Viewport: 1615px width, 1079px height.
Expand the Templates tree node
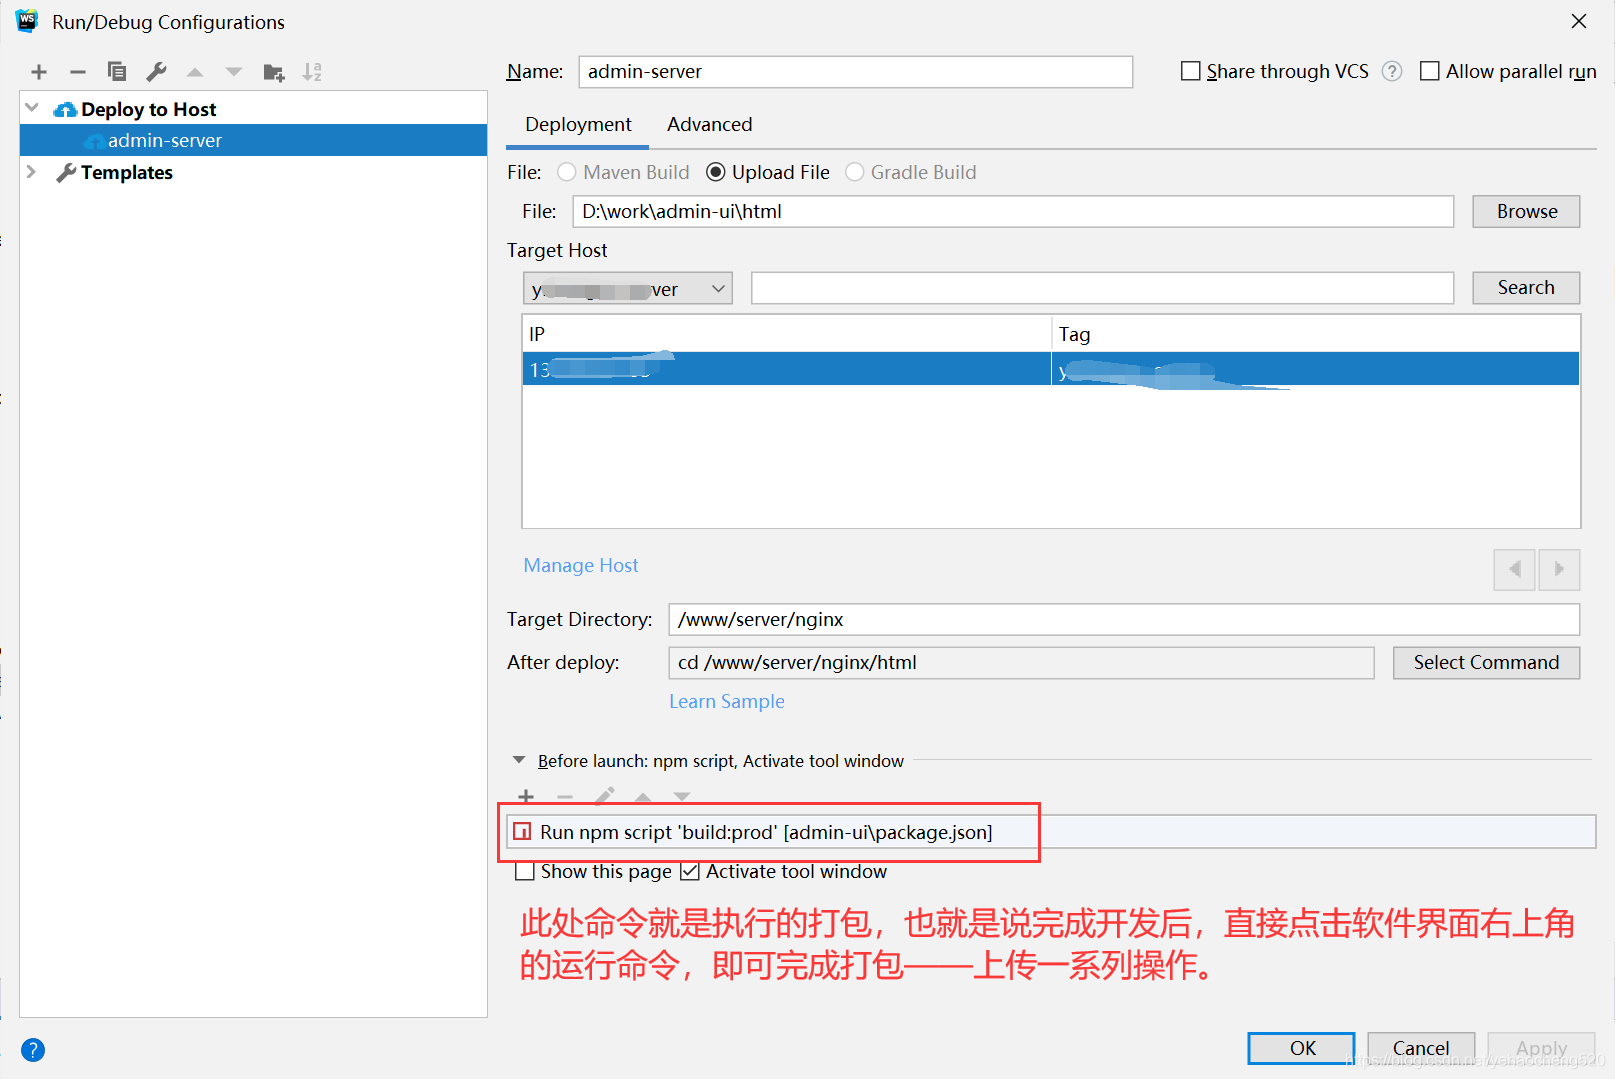[32, 172]
